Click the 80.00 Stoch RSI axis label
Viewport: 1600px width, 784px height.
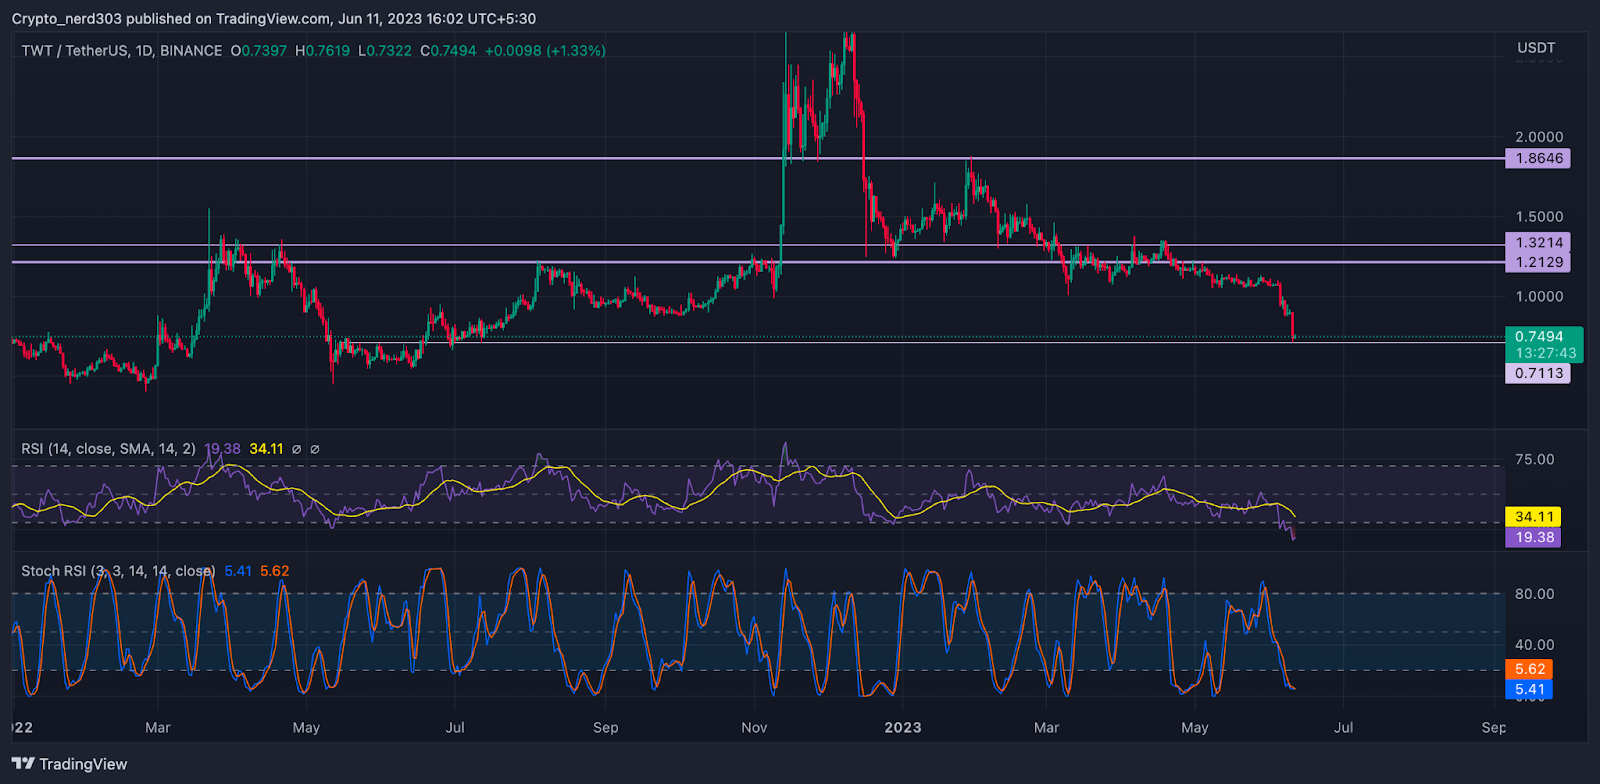click(1534, 594)
